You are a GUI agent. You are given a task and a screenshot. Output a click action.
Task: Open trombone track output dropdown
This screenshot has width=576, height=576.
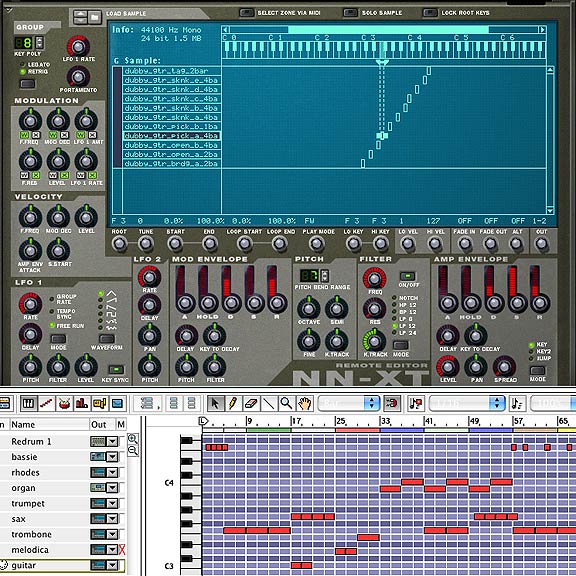tap(112, 534)
